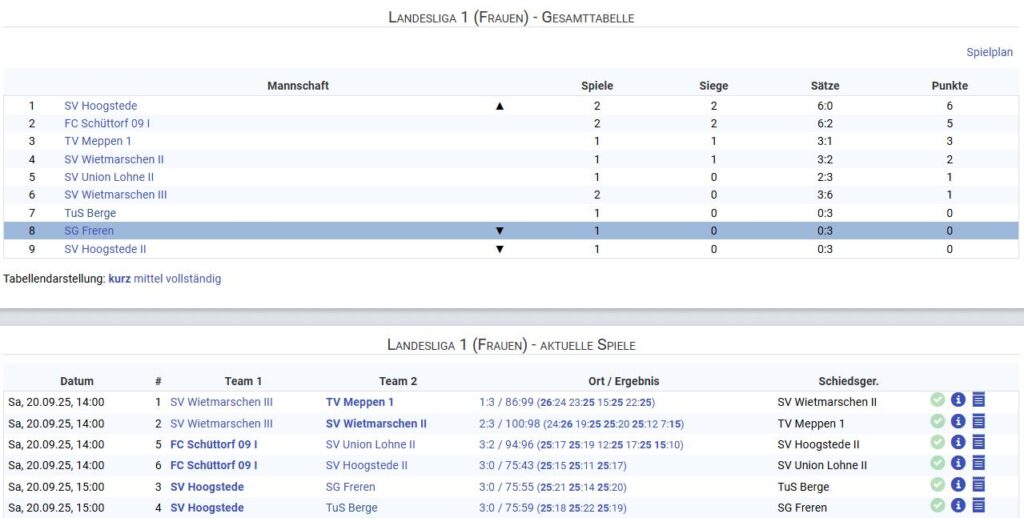Open the match report icon in the SV Hoogstede II referee row
This screenshot has height=518, width=1024.
point(979,444)
